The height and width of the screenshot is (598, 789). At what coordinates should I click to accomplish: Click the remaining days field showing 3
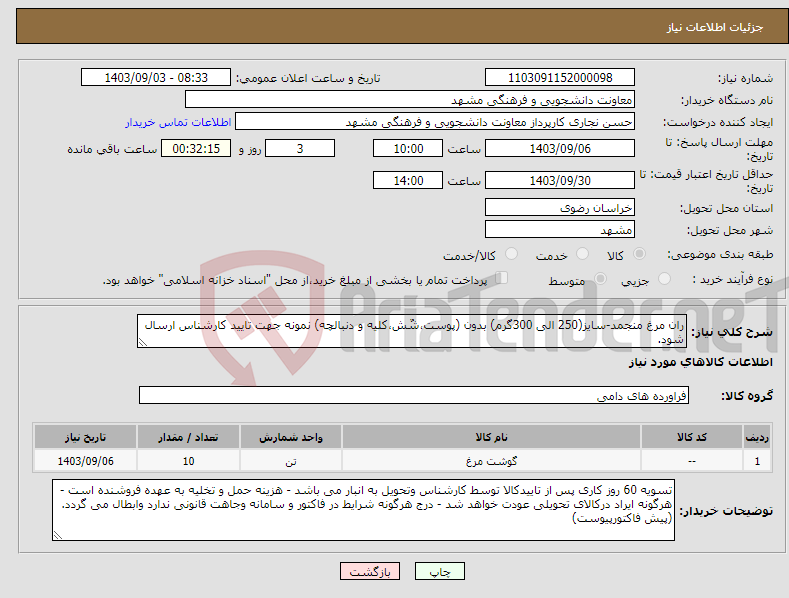pos(300,148)
